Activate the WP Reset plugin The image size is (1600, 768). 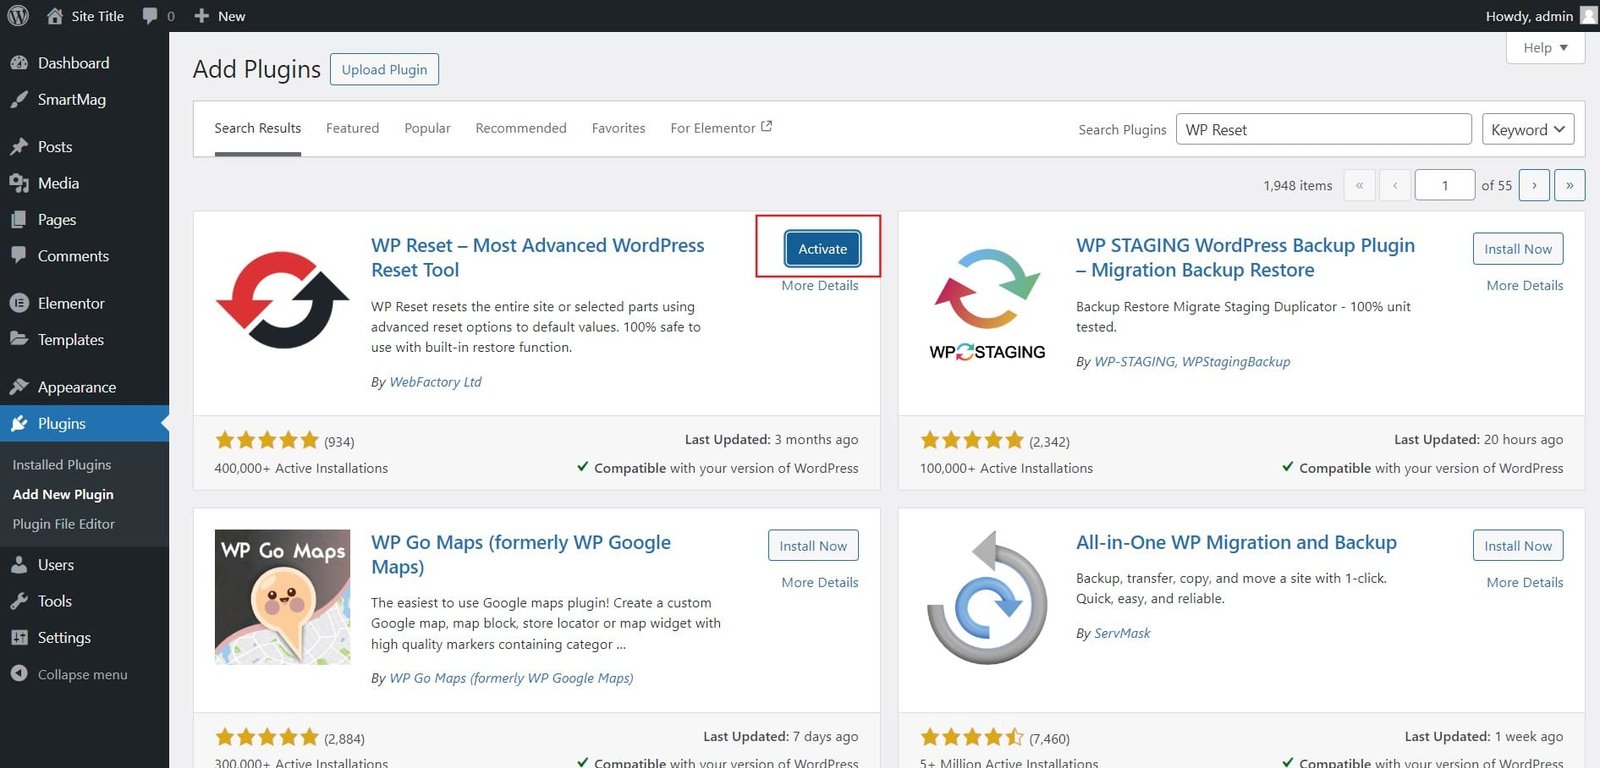(x=822, y=249)
